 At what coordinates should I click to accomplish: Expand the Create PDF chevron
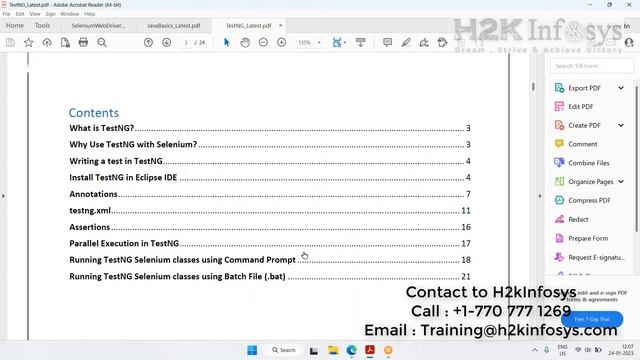pos(621,125)
